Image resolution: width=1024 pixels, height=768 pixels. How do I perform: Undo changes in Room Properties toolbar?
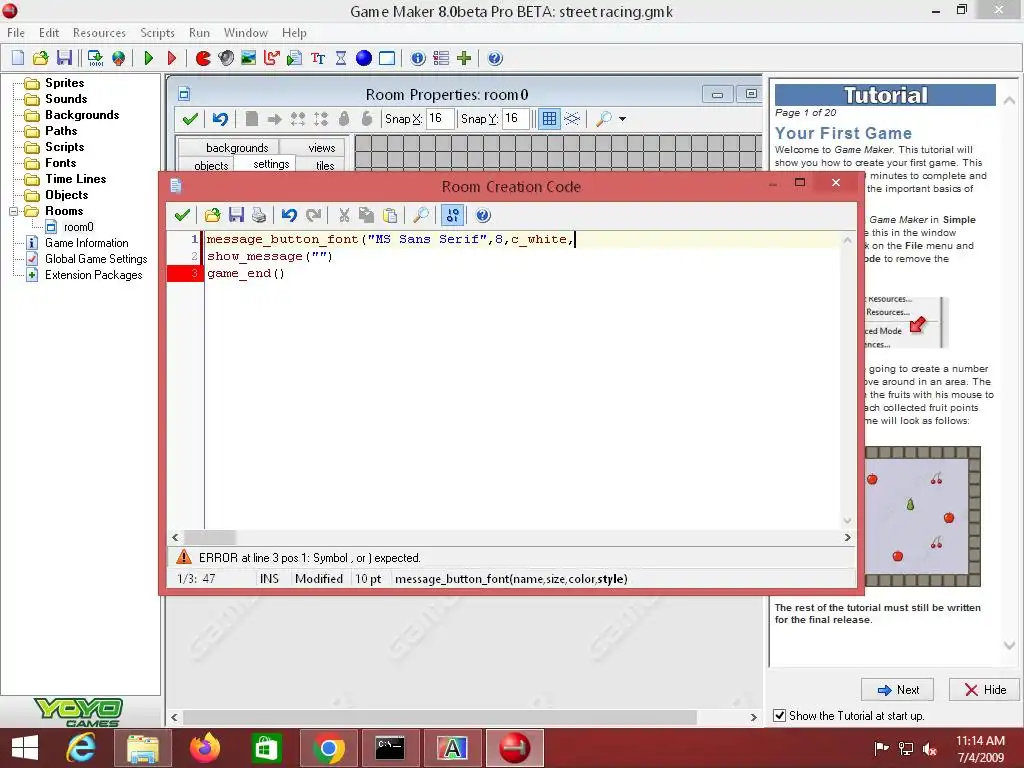pyautogui.click(x=220, y=119)
